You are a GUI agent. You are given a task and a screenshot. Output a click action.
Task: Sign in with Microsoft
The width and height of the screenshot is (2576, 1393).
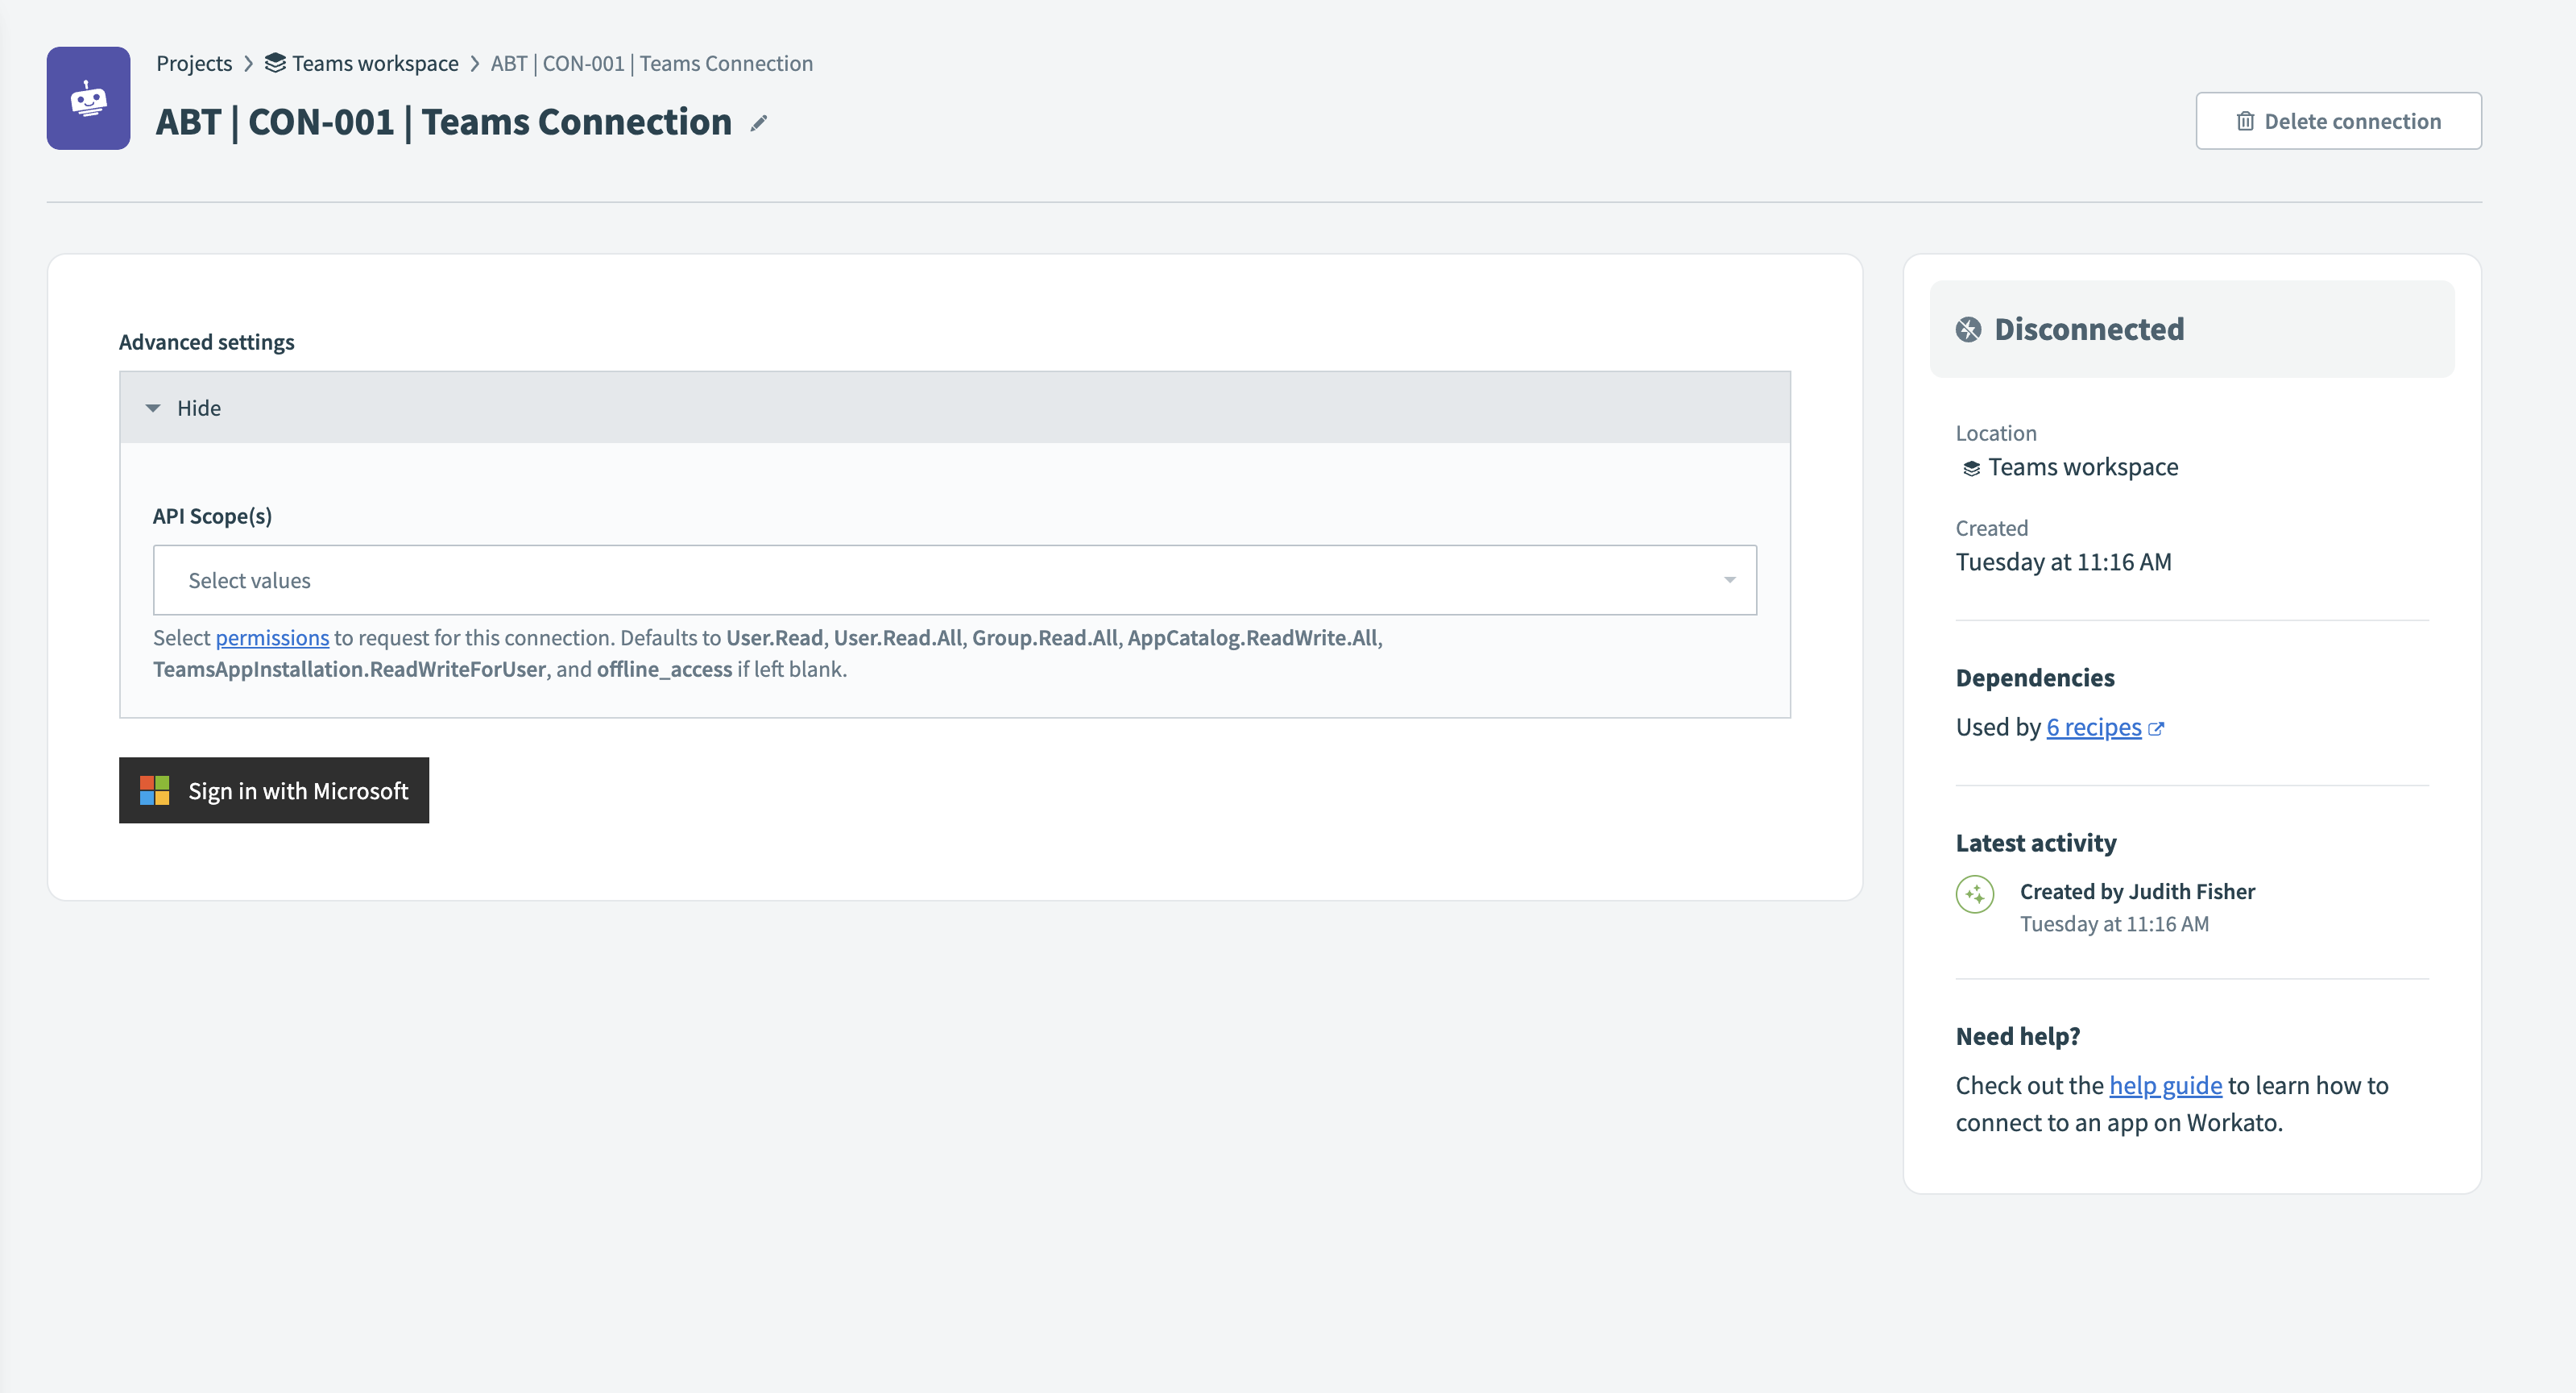pyautogui.click(x=274, y=790)
